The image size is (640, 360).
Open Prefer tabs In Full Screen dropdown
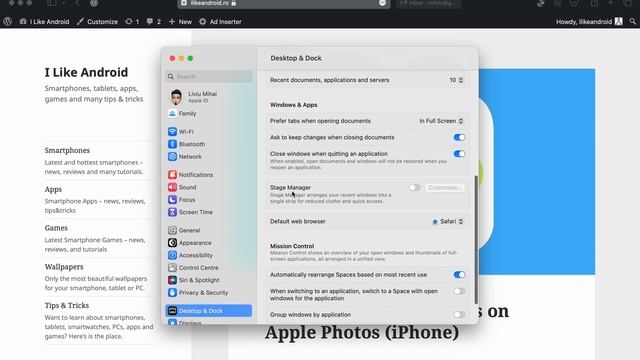point(441,121)
